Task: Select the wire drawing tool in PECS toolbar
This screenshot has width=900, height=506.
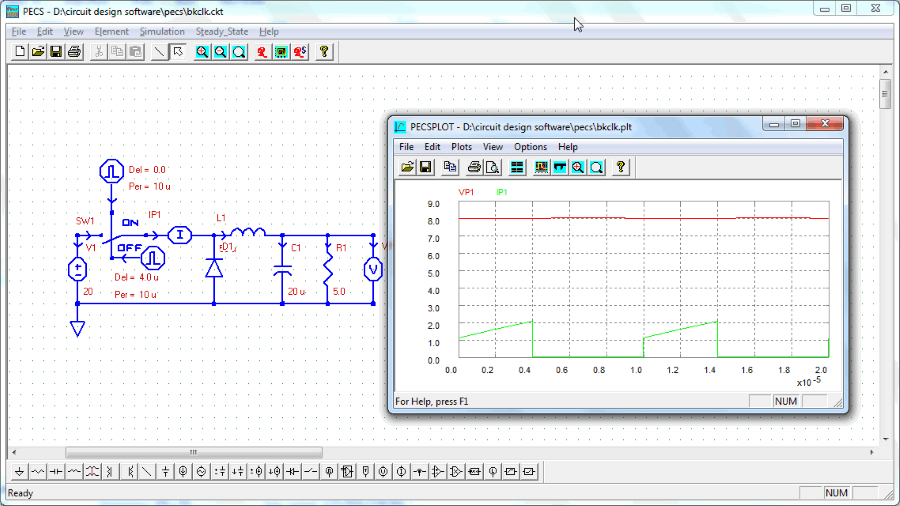Action: pyautogui.click(x=160, y=52)
